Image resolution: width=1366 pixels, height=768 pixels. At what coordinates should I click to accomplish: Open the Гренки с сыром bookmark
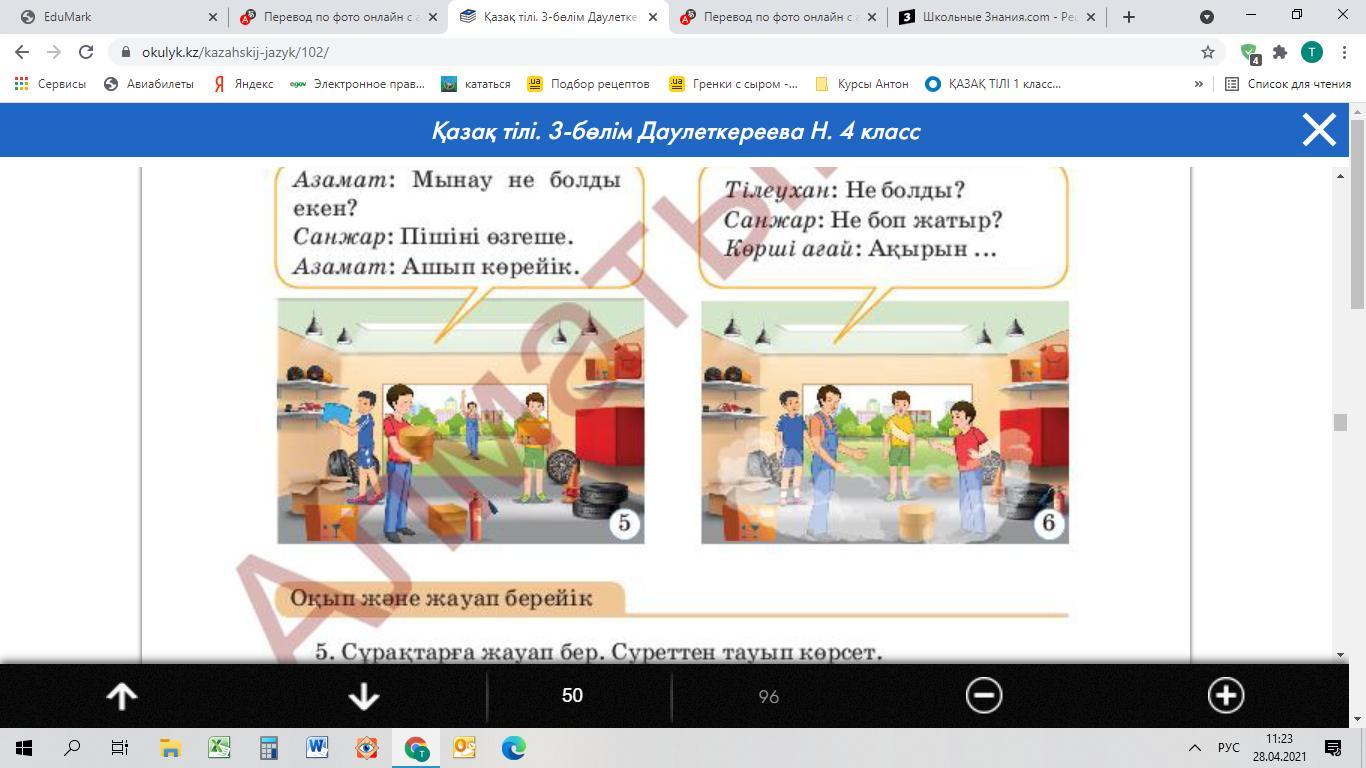pos(733,84)
